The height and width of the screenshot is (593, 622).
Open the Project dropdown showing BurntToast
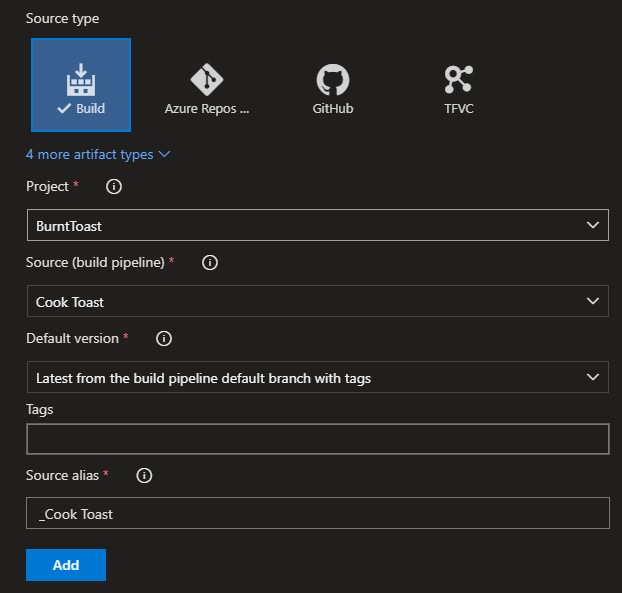click(318, 225)
